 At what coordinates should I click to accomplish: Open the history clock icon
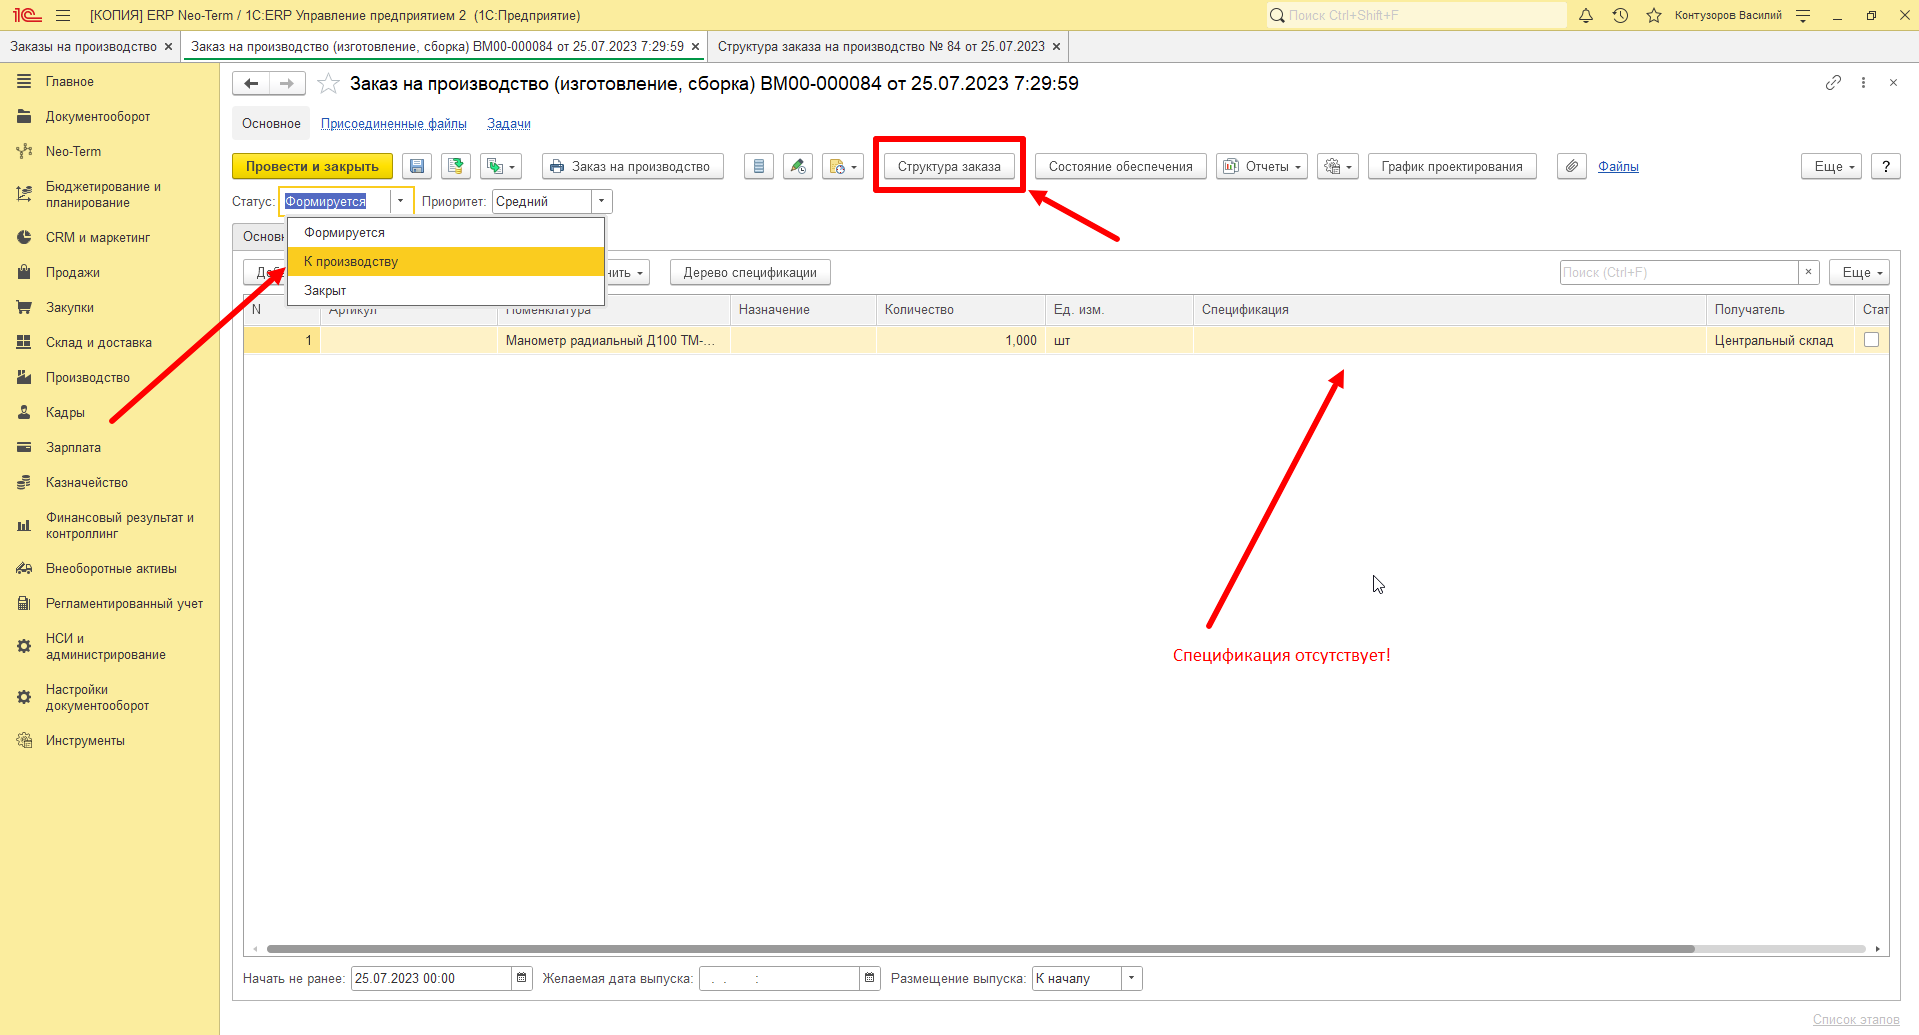(1620, 15)
